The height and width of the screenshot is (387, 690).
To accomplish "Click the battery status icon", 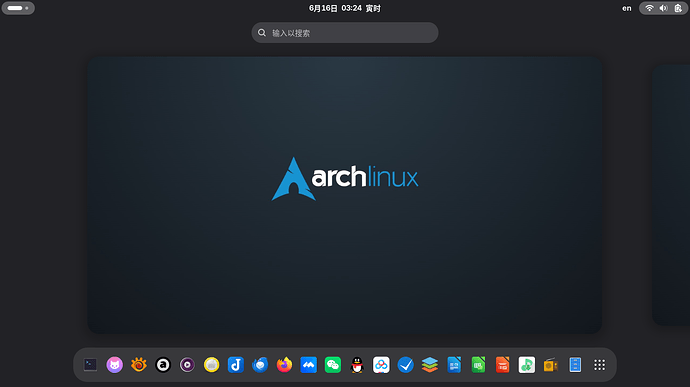I will (x=678, y=8).
